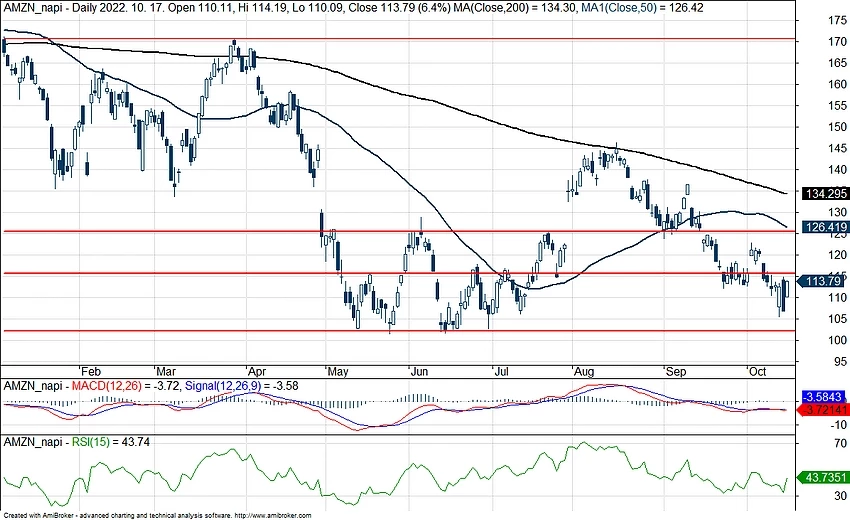Screen dimensions: 850x520
Task: Click the MA(Close,200) = 134.30 title text
Action: pos(513,8)
